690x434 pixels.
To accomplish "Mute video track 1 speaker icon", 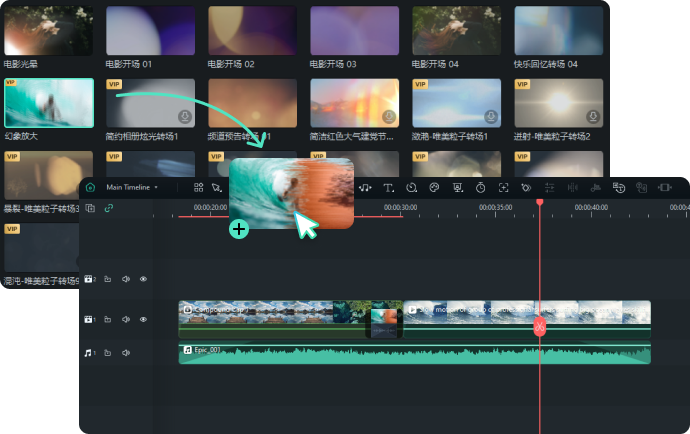I will point(125,320).
